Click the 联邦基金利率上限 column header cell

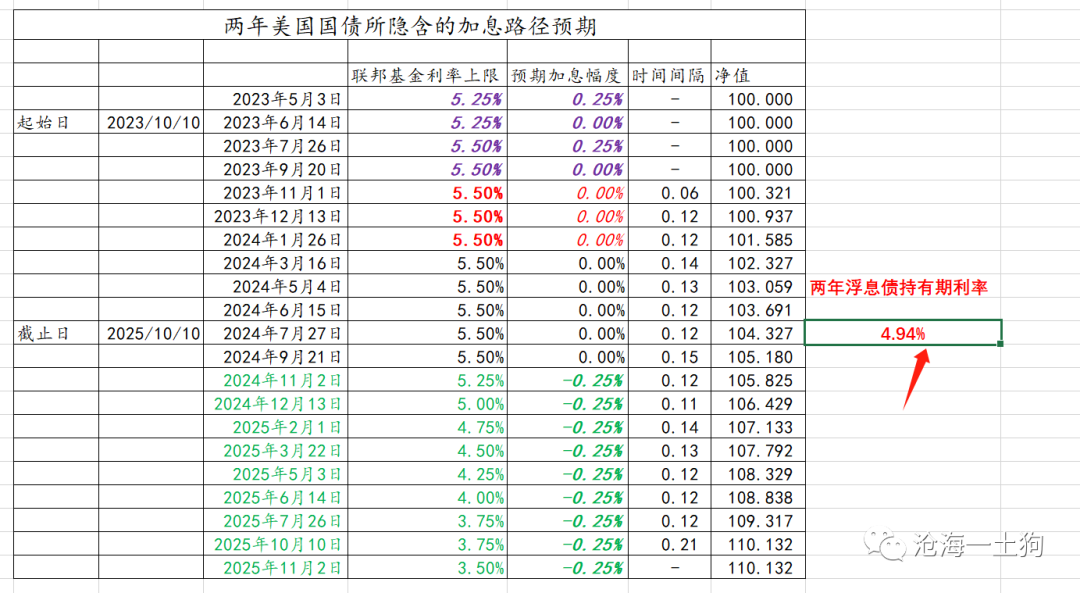coord(427,75)
